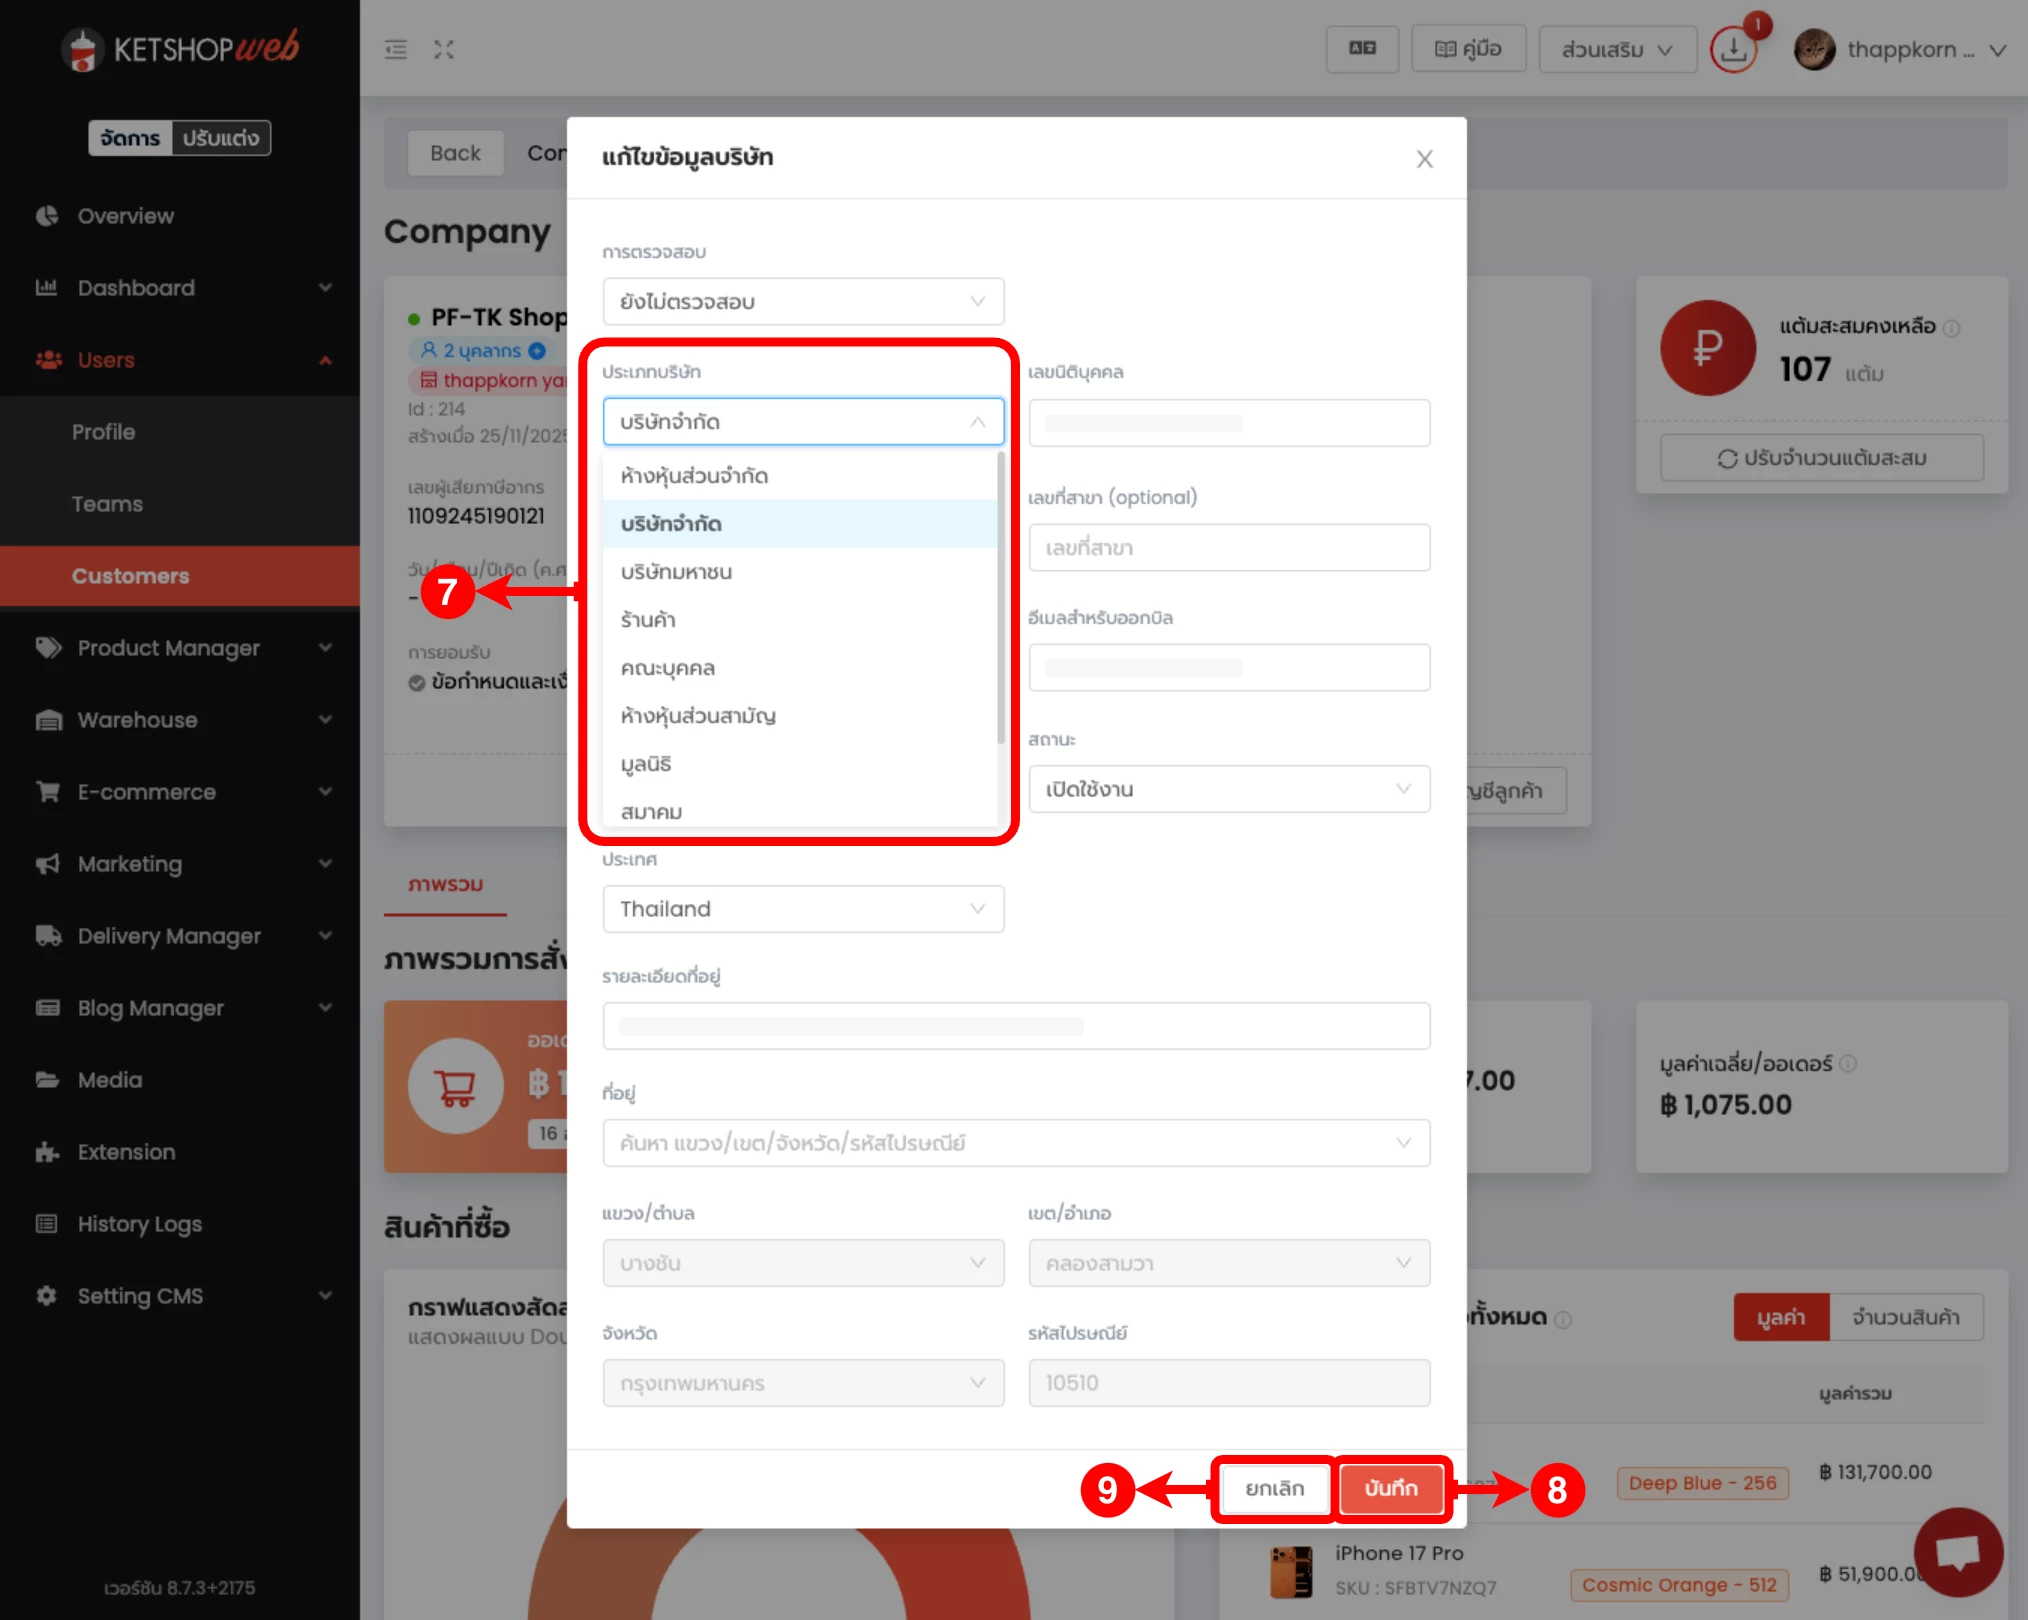Screen dimensions: 2028x1620
Task: Click the เลขที่สาขา branch number field
Action: pyautogui.click(x=1229, y=548)
